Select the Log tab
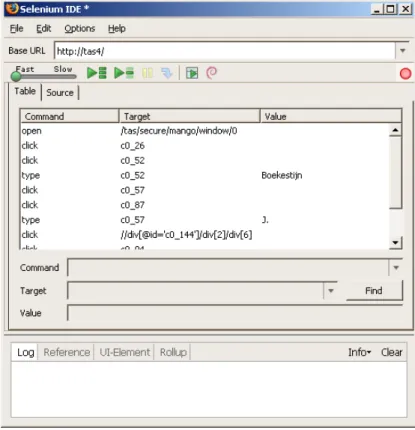 [x=25, y=352]
